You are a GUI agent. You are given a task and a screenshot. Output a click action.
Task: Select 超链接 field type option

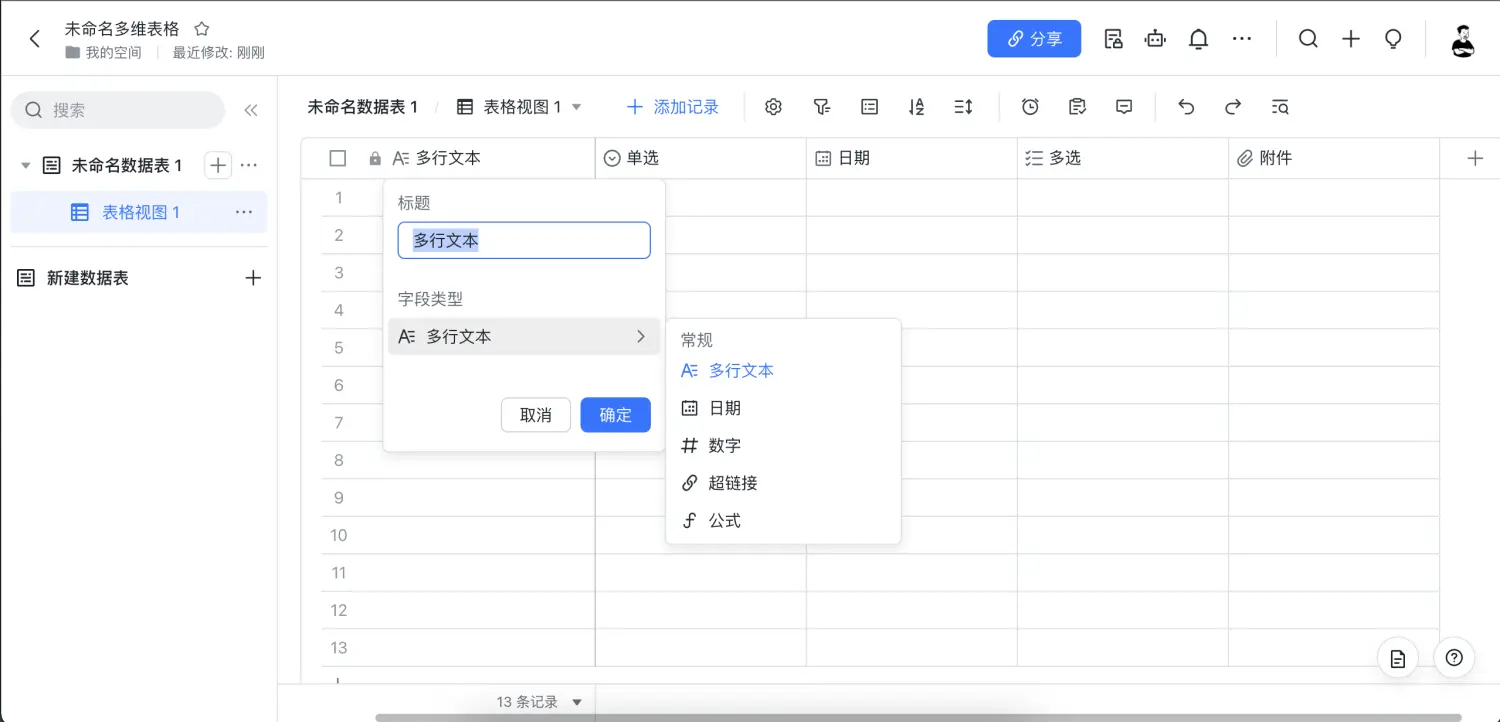click(732, 483)
